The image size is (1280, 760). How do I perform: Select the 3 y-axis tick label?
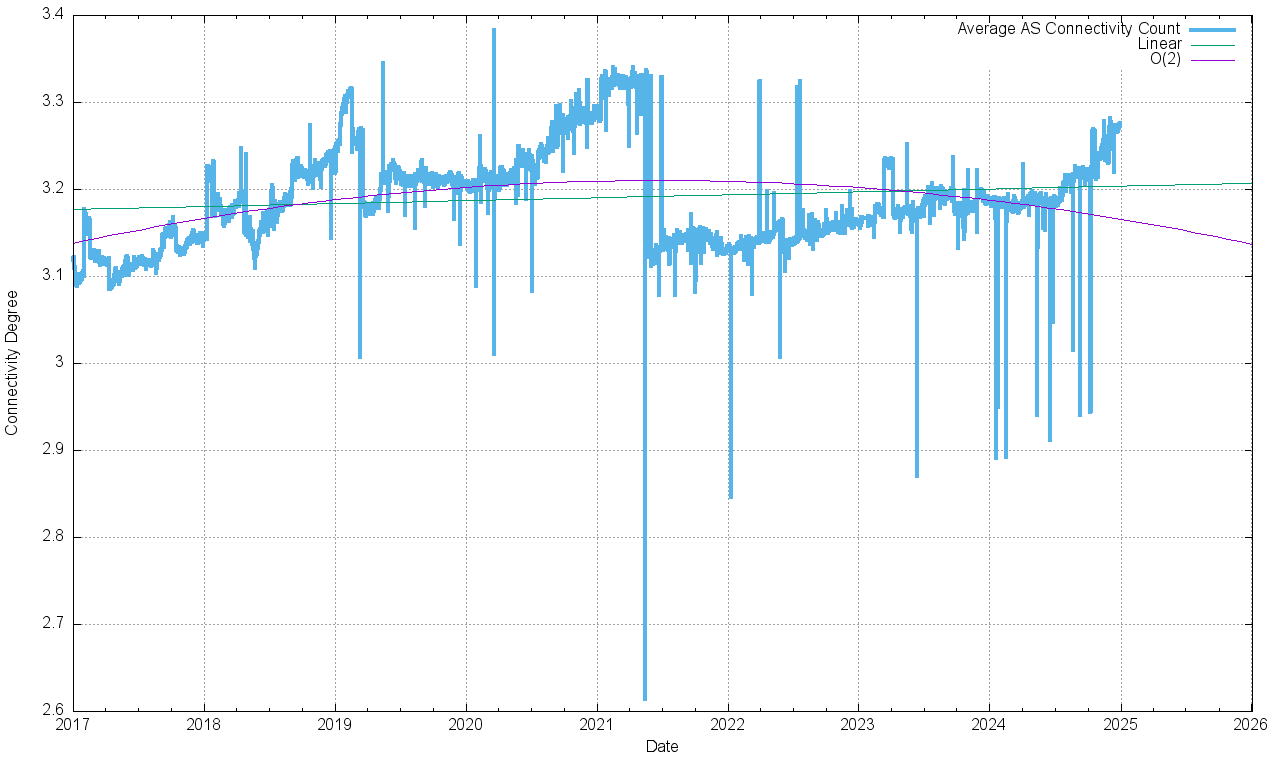coord(59,363)
